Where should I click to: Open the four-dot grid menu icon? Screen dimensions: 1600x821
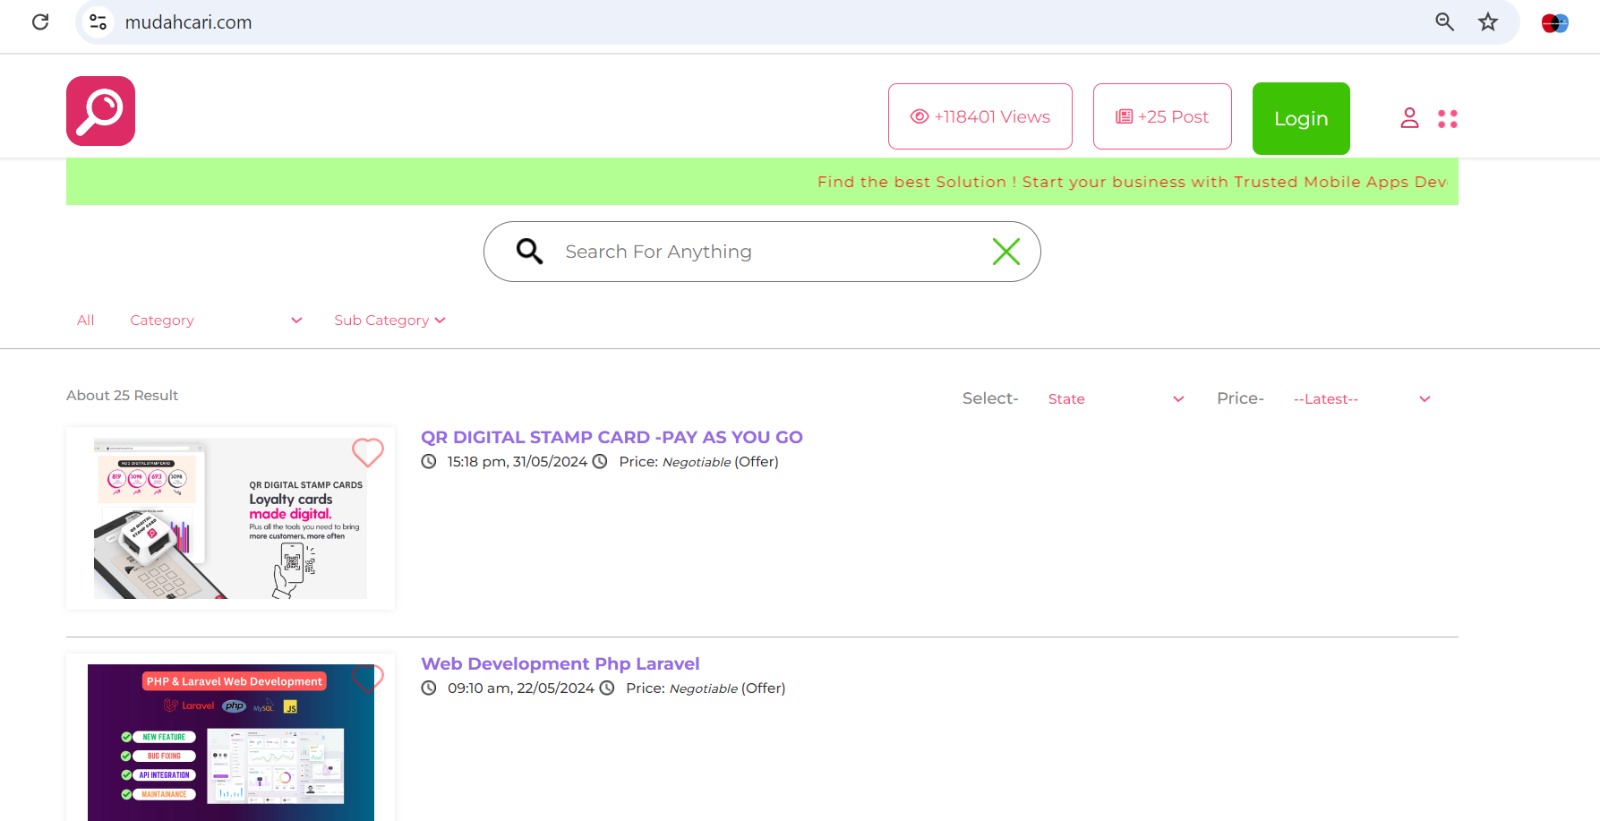(1448, 118)
